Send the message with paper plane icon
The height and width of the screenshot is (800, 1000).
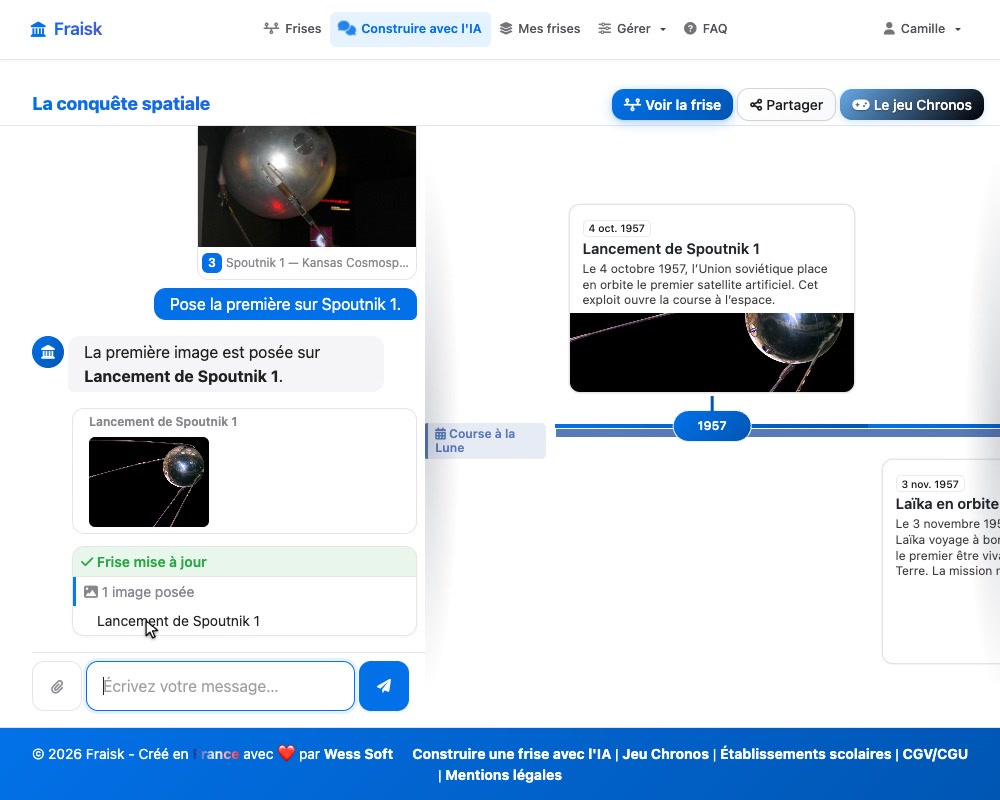coord(384,686)
